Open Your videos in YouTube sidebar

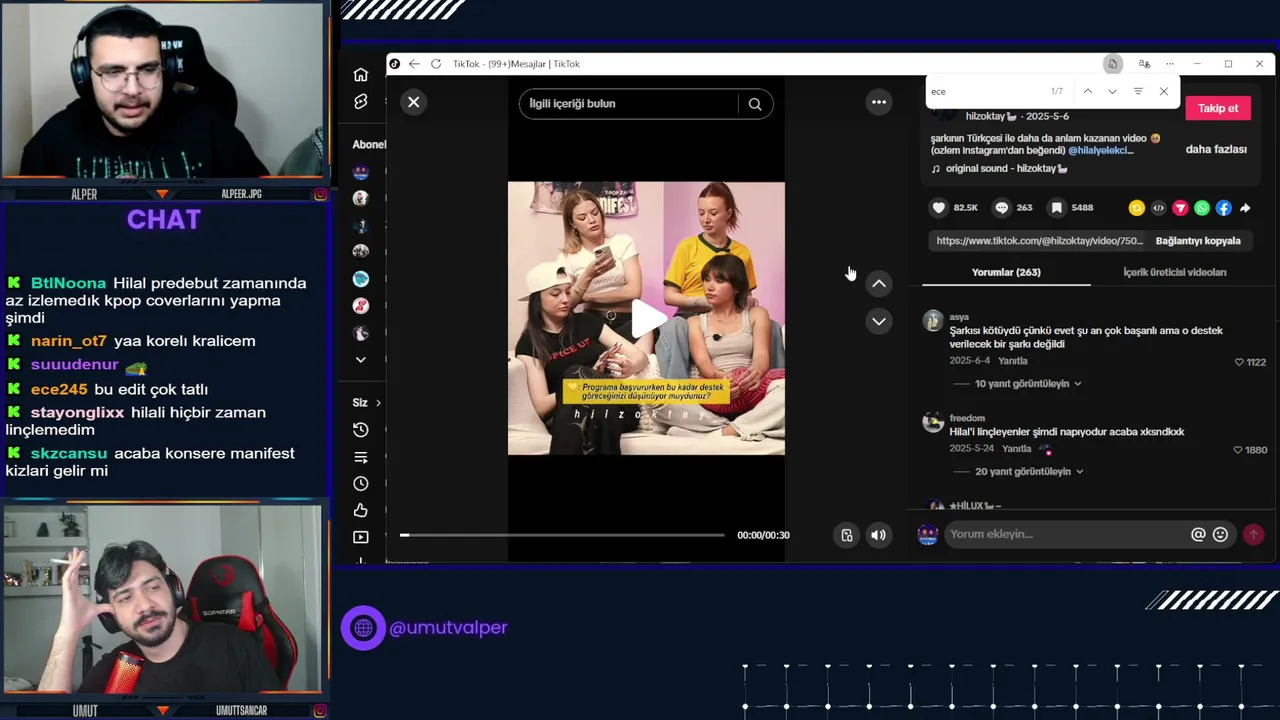point(361,537)
